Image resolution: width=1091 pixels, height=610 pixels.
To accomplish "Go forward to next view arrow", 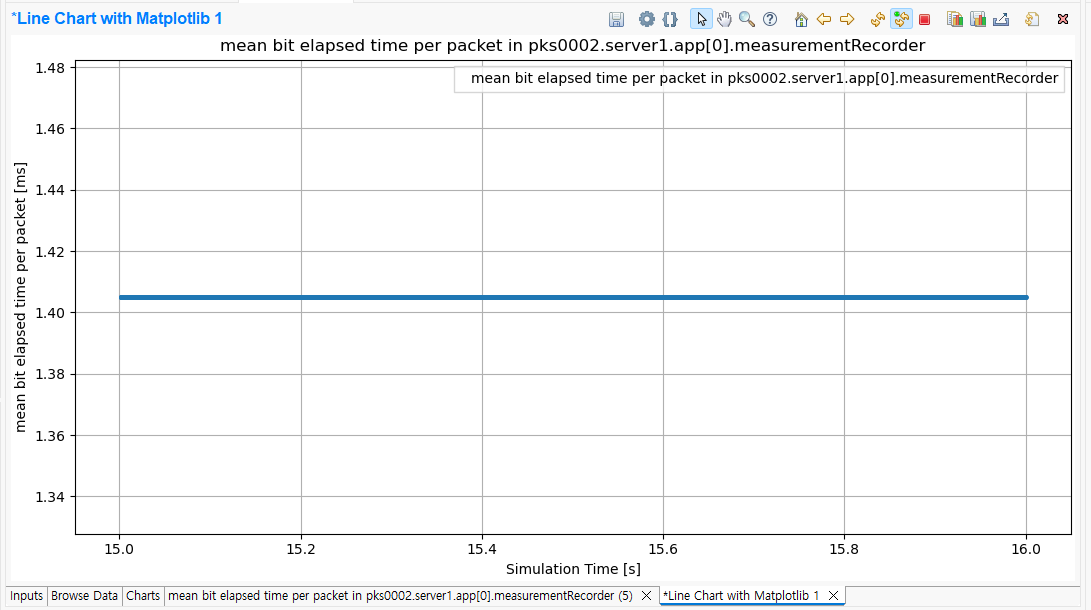I will pos(847,19).
